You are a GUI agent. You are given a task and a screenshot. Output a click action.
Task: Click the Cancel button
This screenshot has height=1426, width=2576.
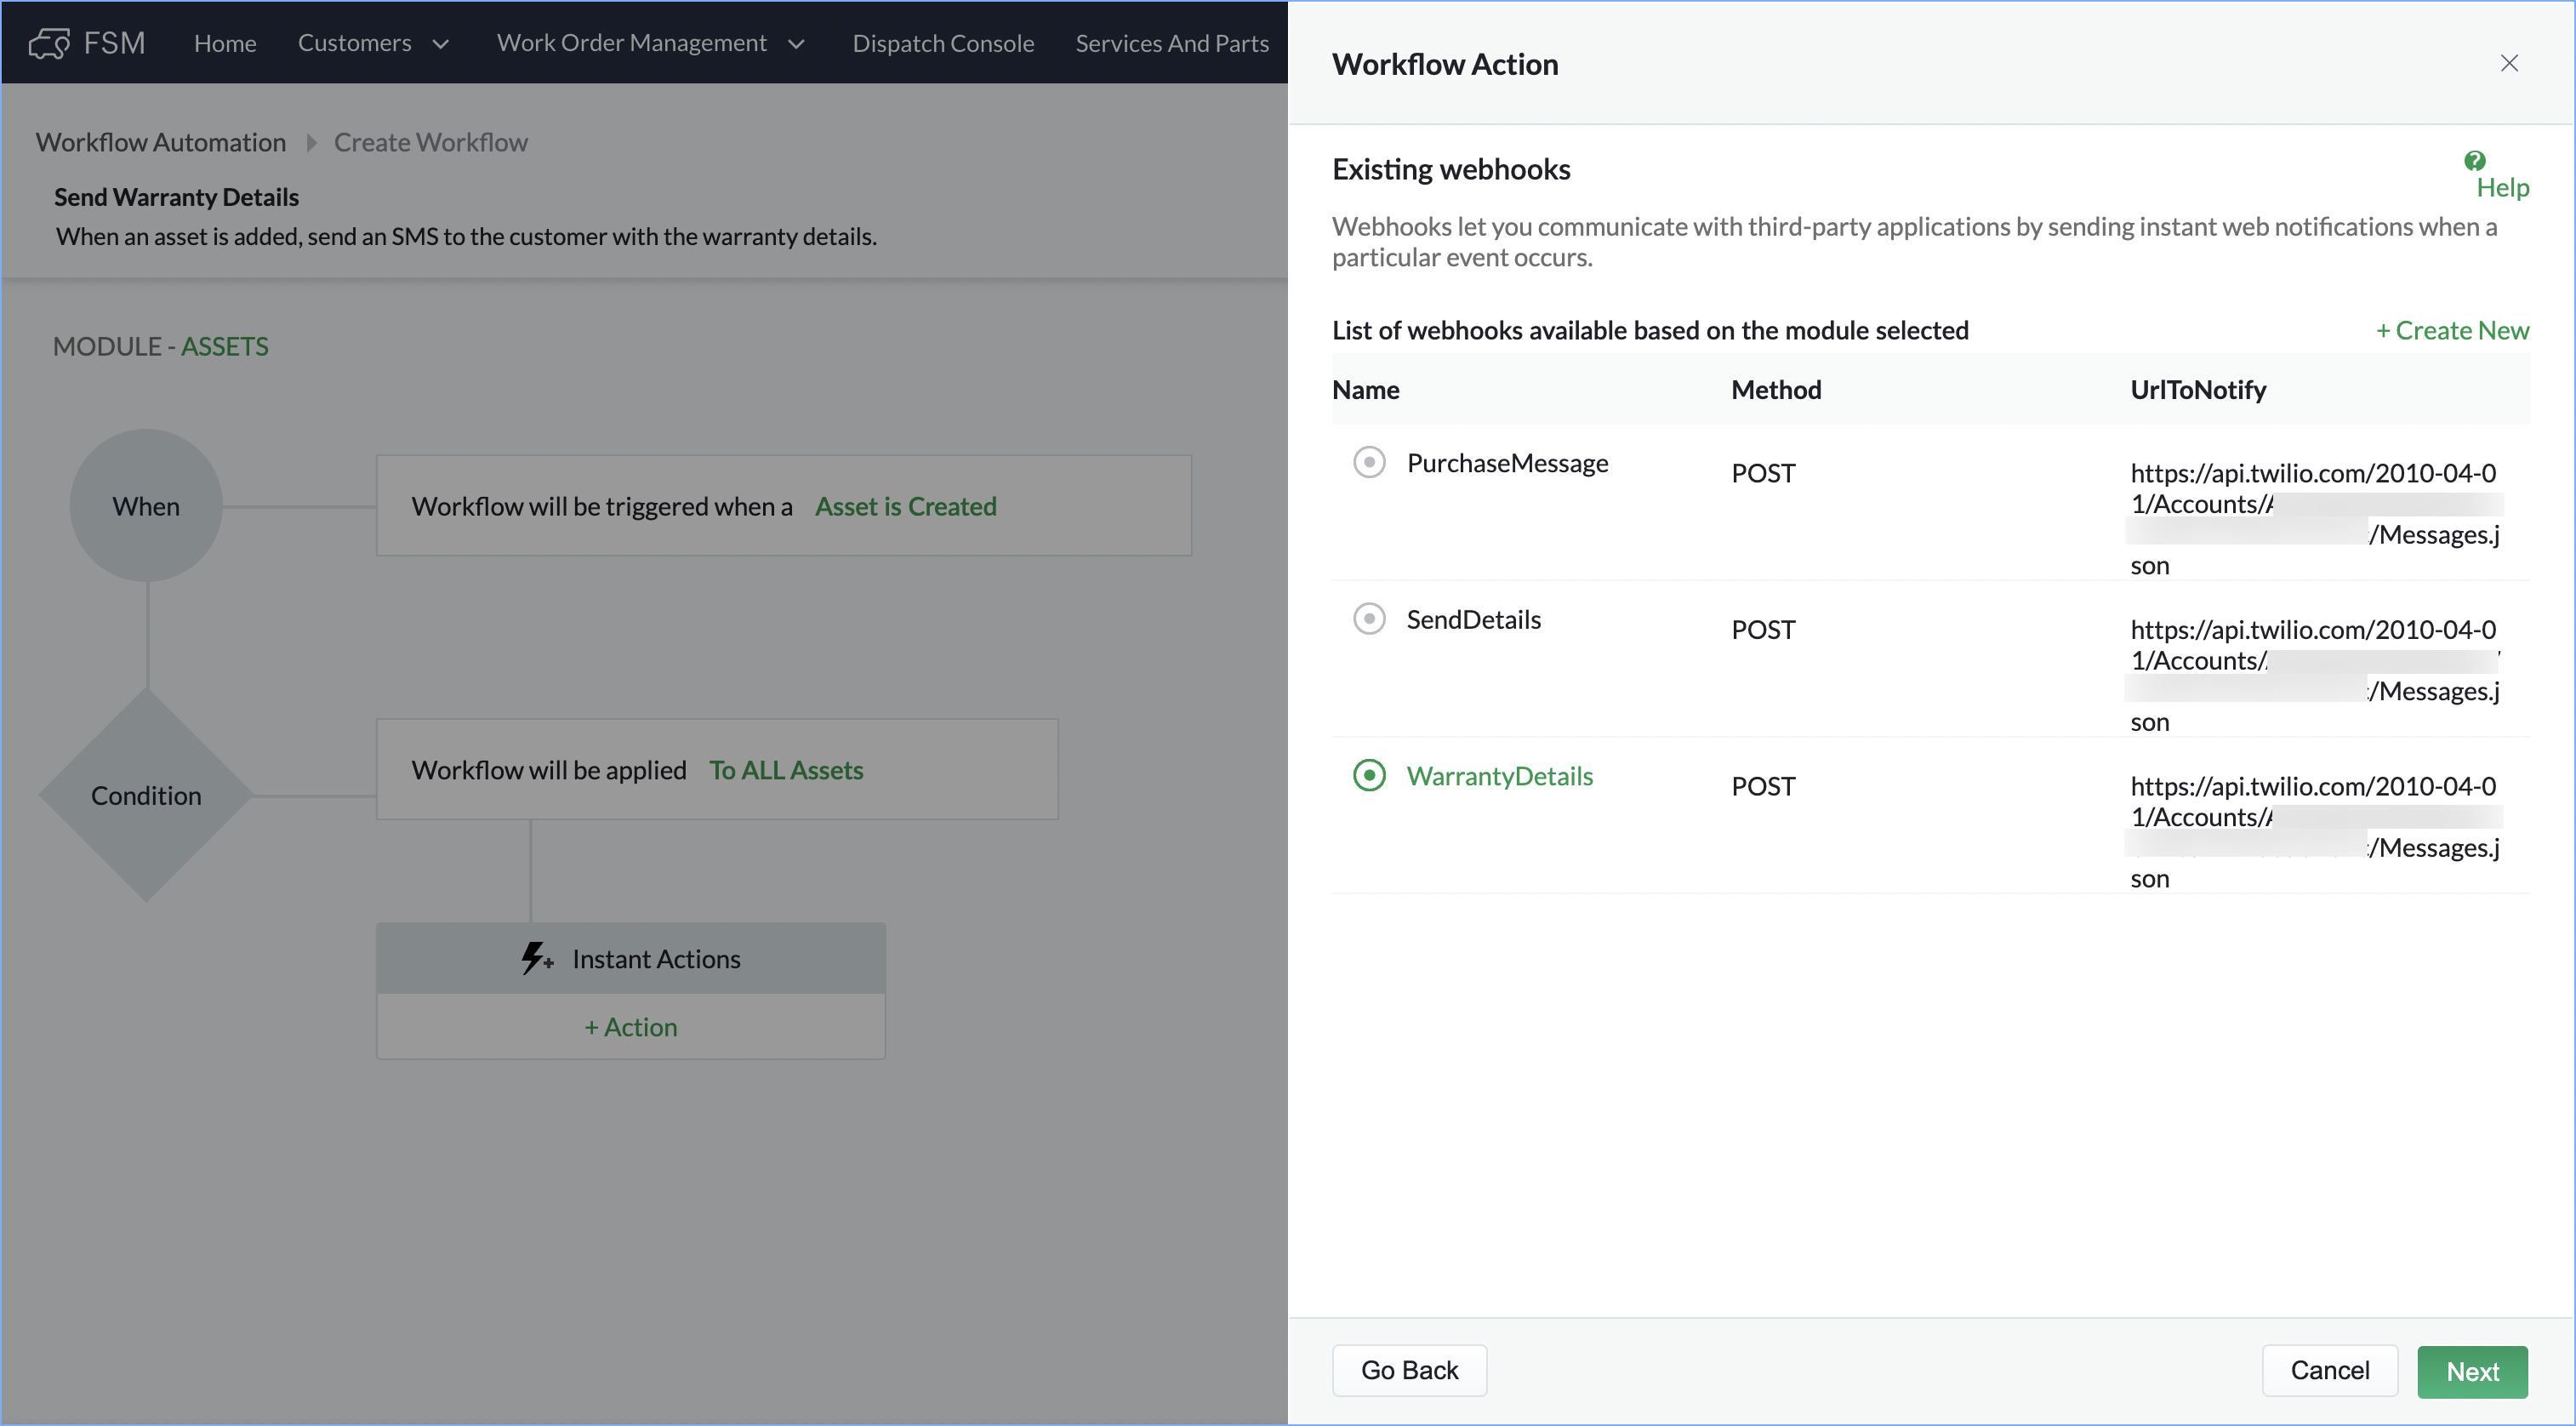click(x=2330, y=1370)
